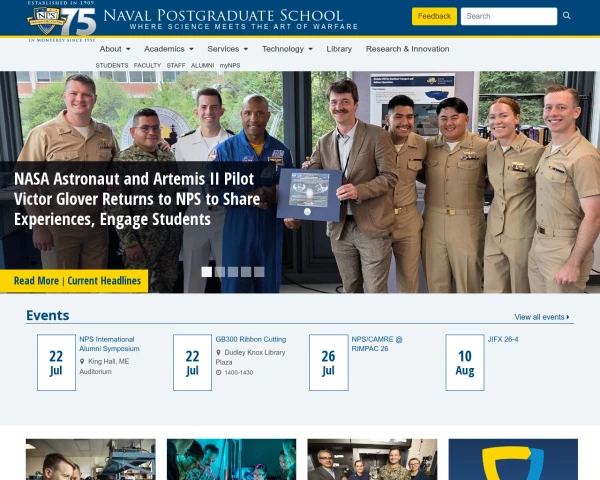The width and height of the screenshot is (600, 480).
Task: Click the 22 Jul date box for Alumni Symposium
Action: 56,362
